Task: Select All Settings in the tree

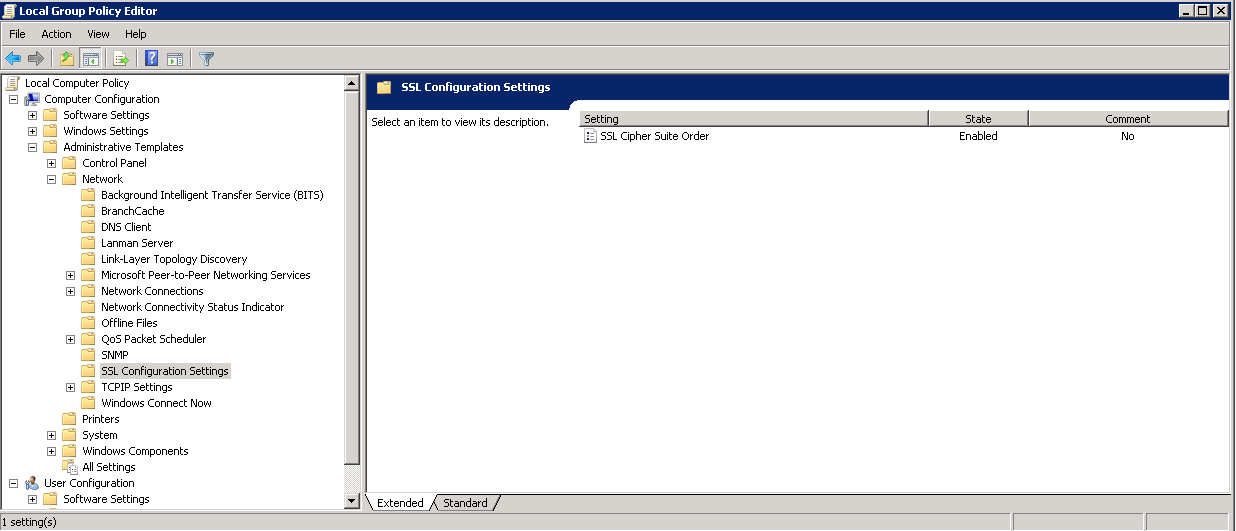Action: [x=108, y=467]
